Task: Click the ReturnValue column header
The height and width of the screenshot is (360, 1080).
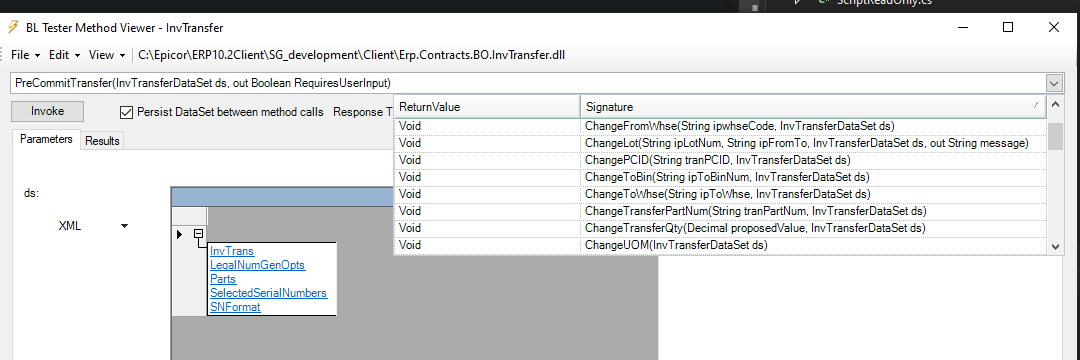Action: pyautogui.click(x=488, y=107)
